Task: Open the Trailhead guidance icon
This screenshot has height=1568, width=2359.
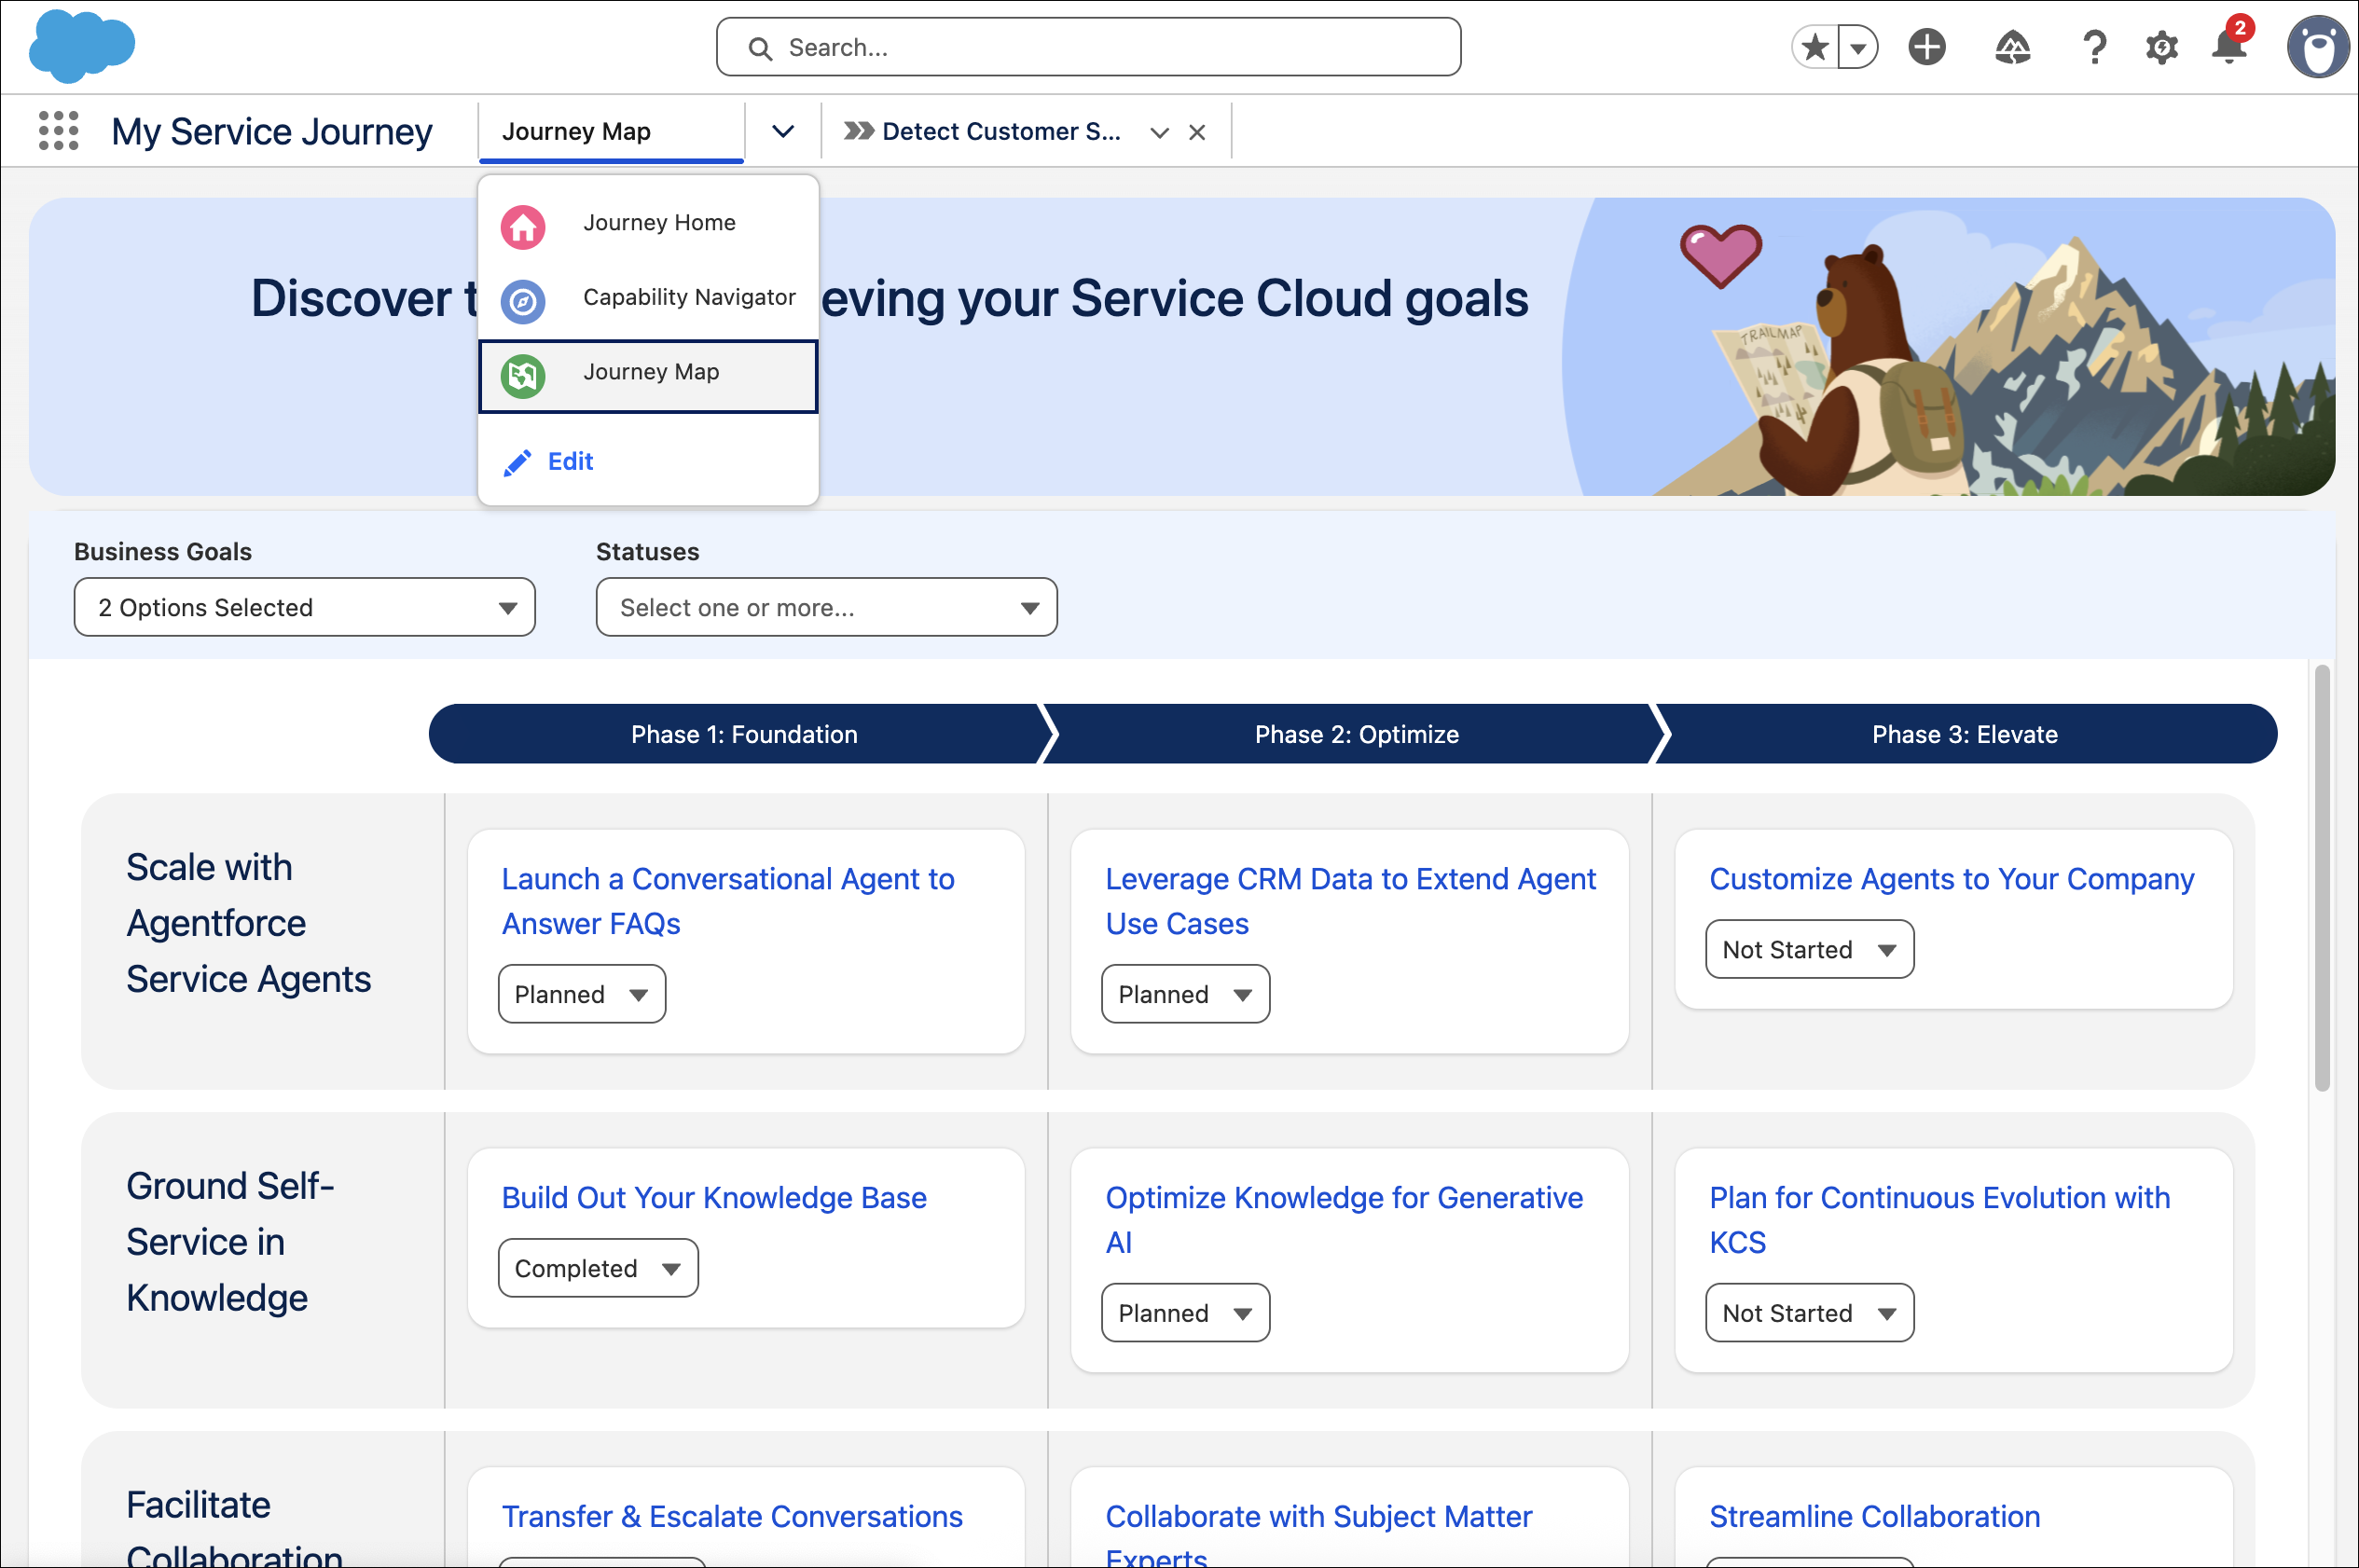Action: pos(2012,47)
